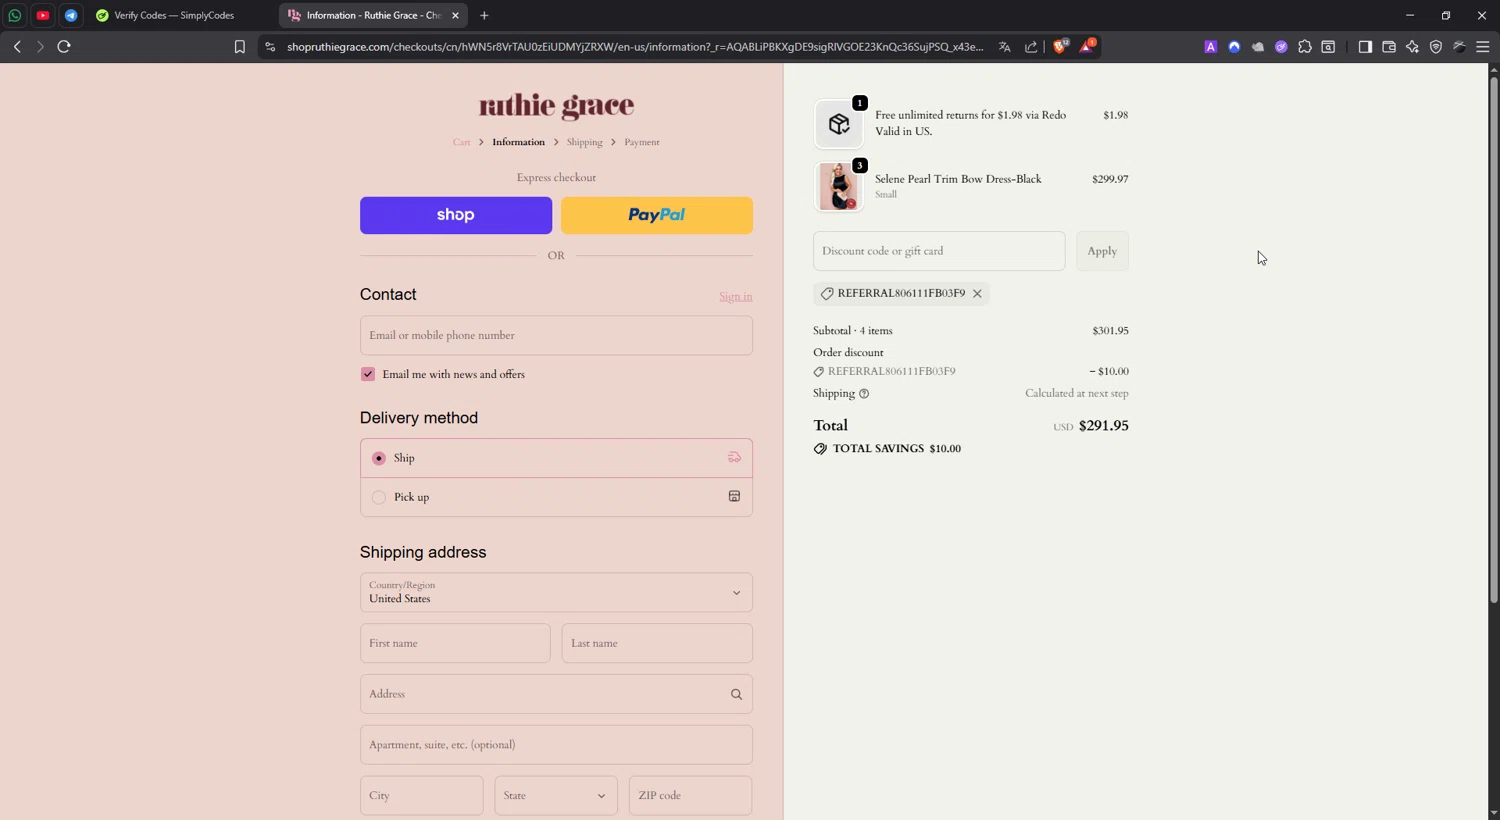
Task: Open Brave VPN shield icon
Action: [x=1436, y=46]
